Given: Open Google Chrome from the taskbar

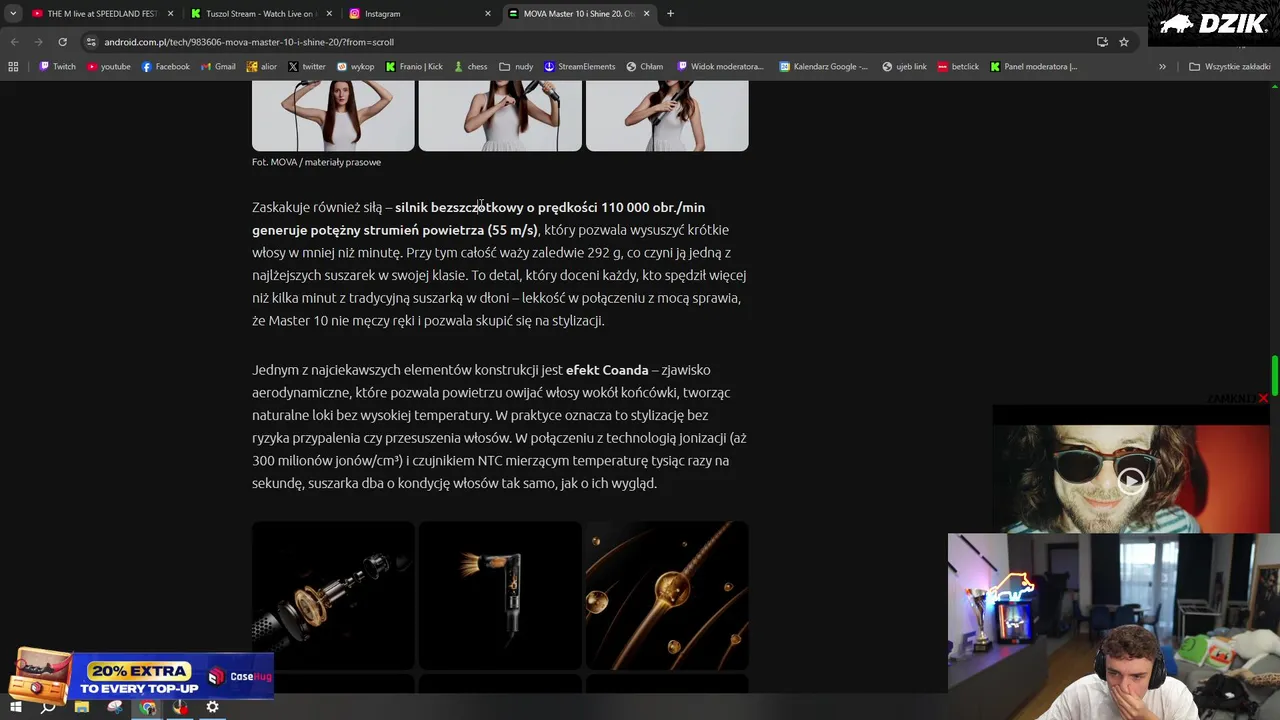Looking at the screenshot, I should 148,707.
